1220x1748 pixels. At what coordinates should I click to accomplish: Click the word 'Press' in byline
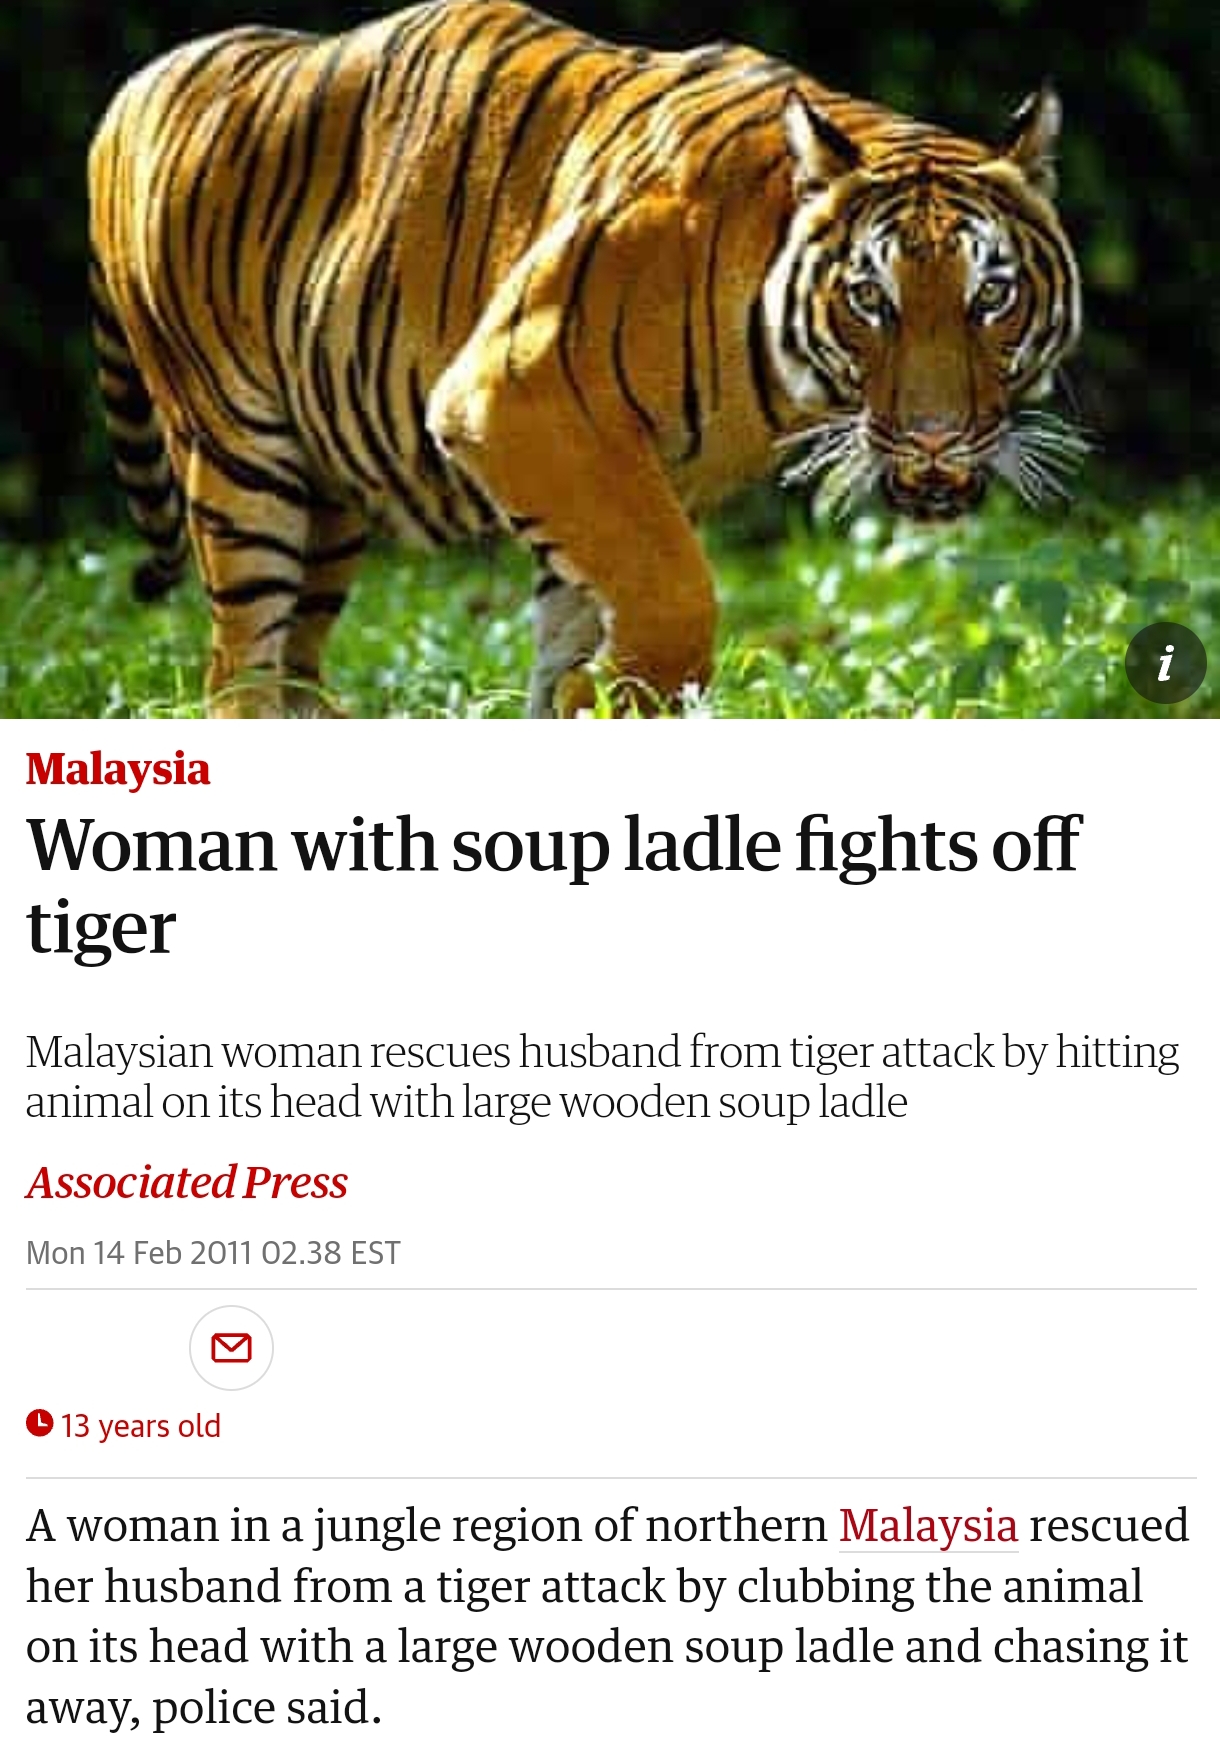[x=296, y=1182]
